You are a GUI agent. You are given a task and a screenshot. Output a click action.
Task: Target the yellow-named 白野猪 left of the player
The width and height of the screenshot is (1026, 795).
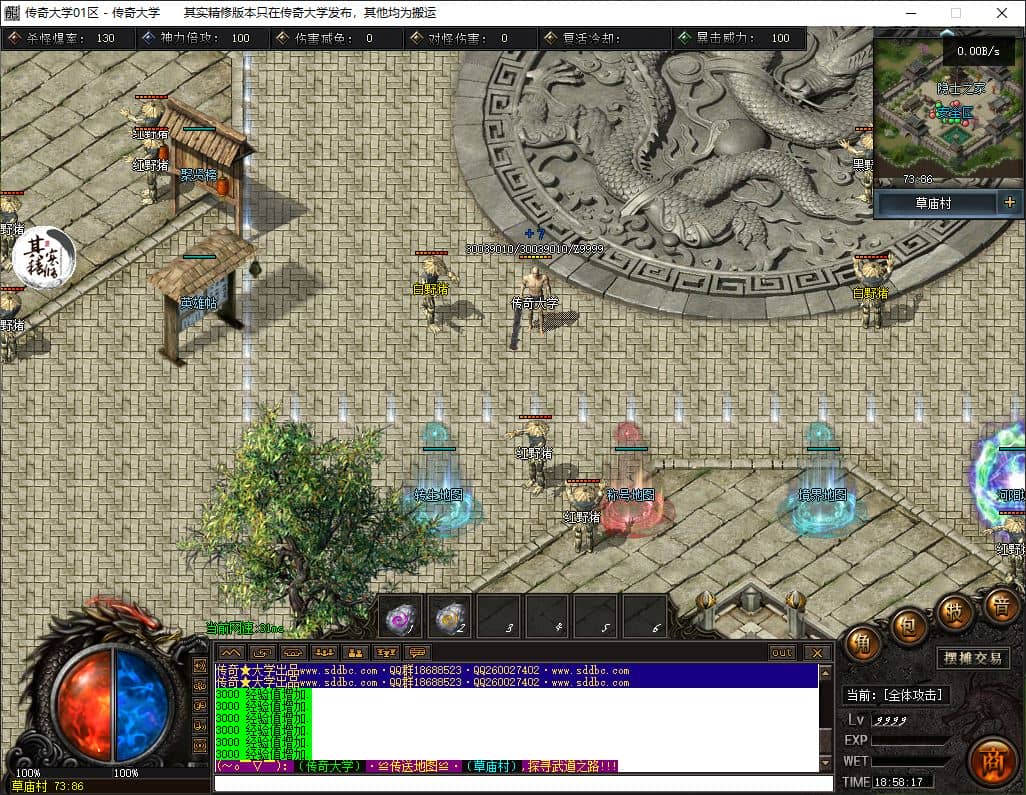pyautogui.click(x=432, y=292)
